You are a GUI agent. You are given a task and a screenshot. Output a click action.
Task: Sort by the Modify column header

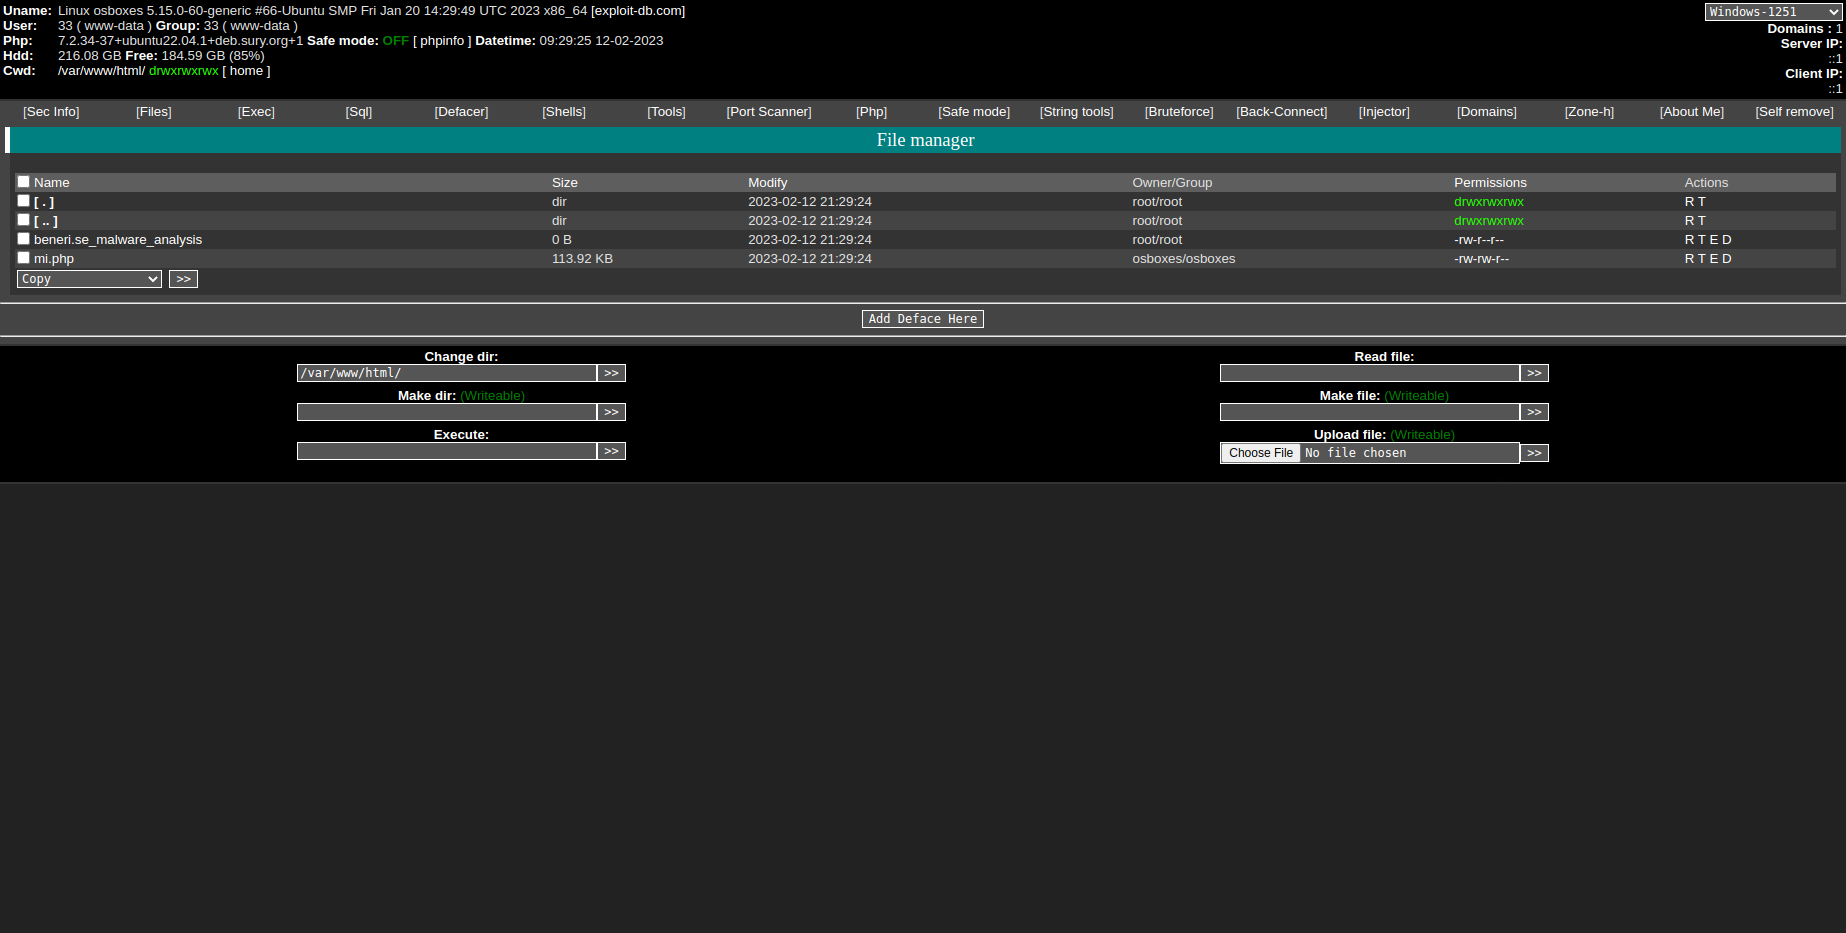tap(768, 183)
